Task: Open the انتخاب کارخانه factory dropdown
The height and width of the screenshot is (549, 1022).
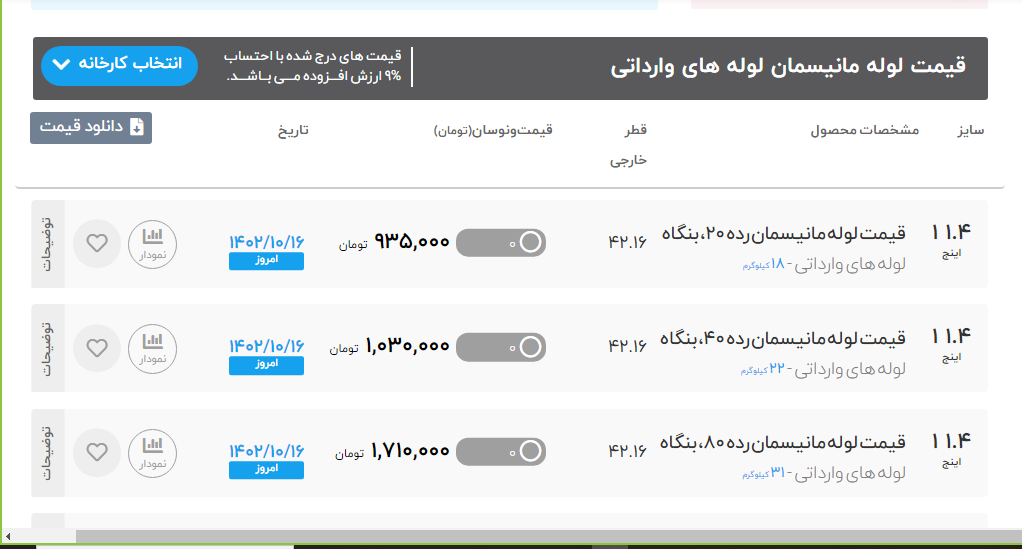Action: click(x=119, y=65)
